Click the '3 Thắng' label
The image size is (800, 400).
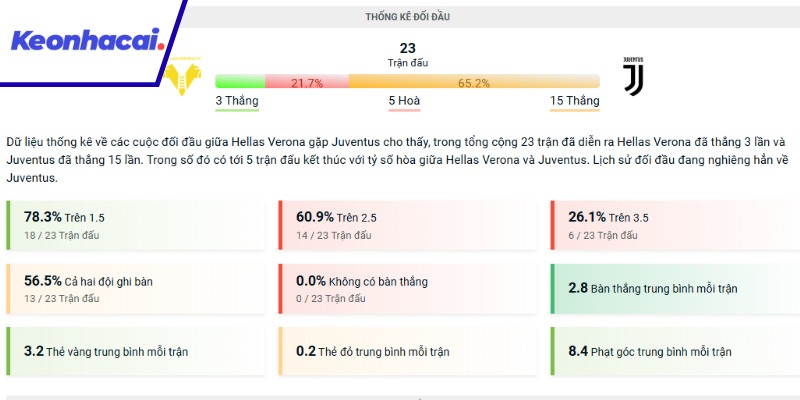pos(237,101)
